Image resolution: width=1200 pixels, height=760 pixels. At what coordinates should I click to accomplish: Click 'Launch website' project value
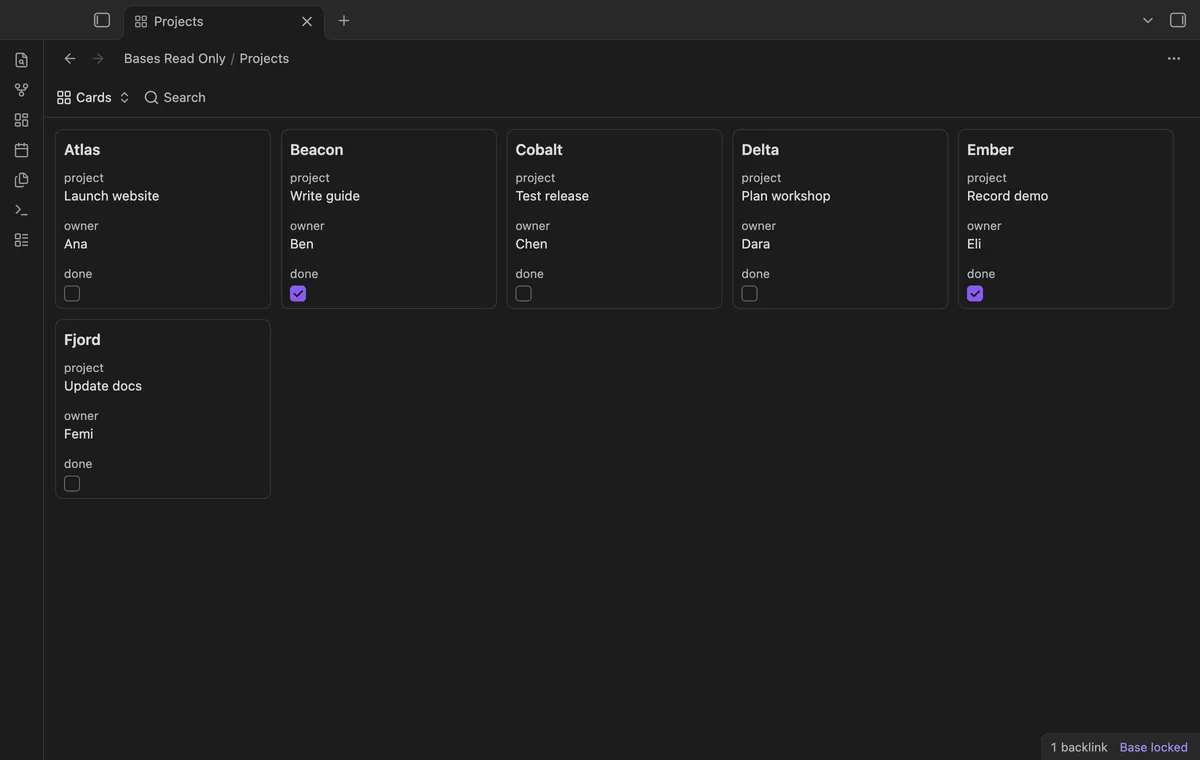click(112, 196)
